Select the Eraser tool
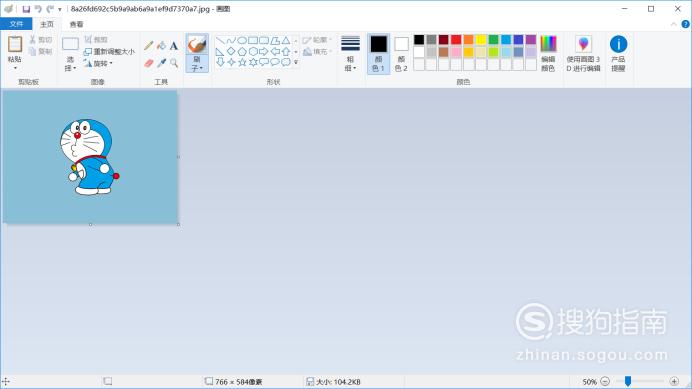 pyautogui.click(x=149, y=64)
